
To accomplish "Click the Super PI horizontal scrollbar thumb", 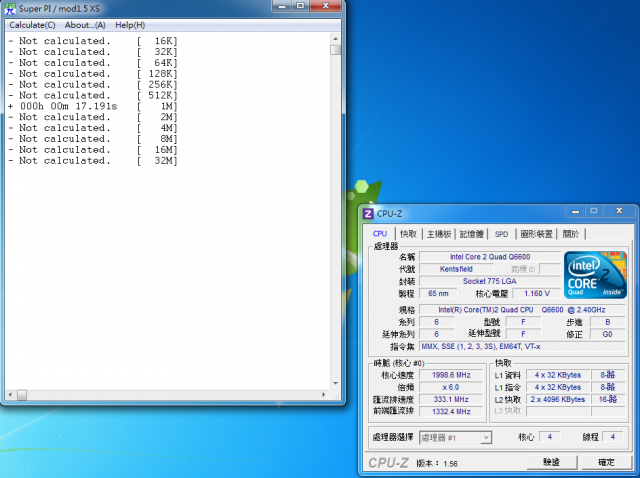I will point(22,395).
